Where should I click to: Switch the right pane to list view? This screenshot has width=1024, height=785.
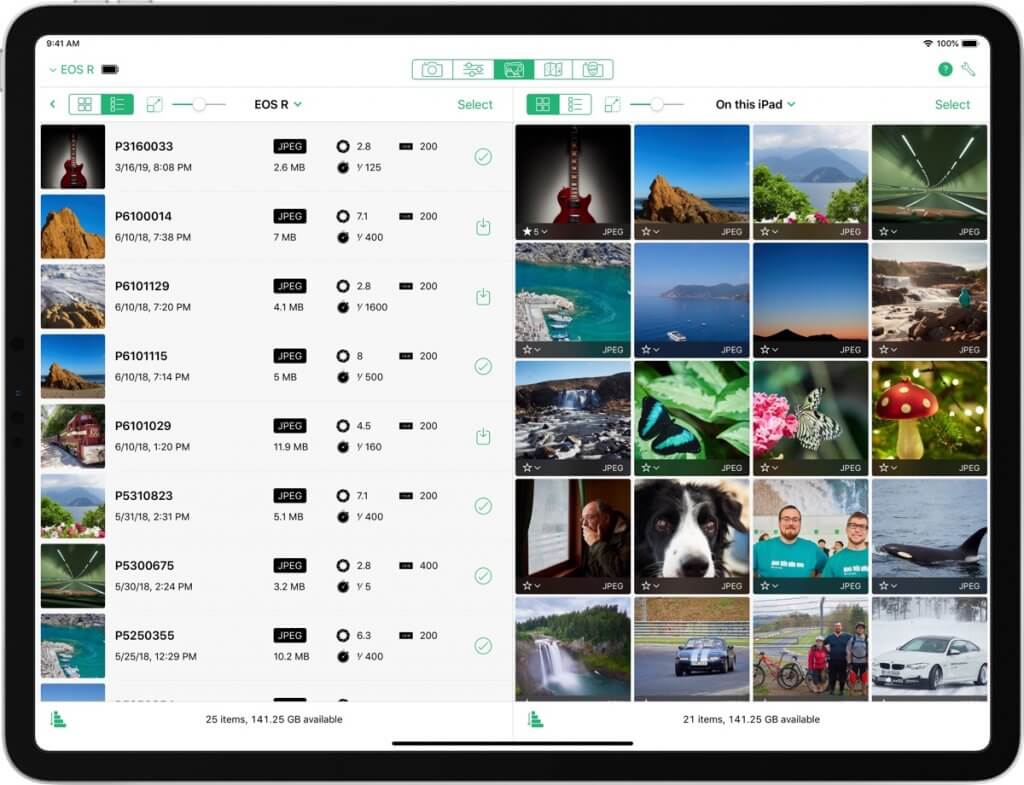pyautogui.click(x=575, y=104)
